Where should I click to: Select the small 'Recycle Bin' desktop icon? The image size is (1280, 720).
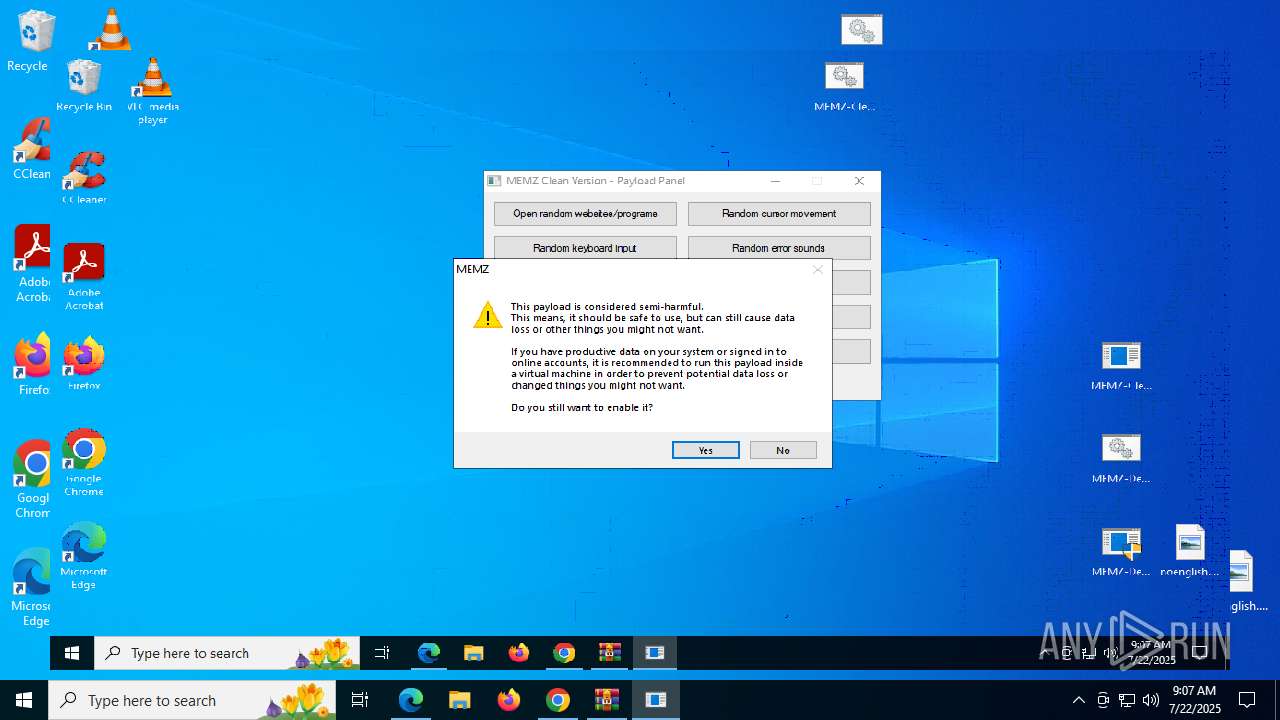(x=84, y=86)
